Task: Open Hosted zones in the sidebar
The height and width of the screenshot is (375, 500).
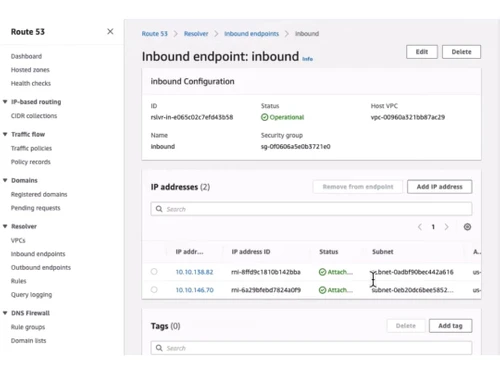Action: click(x=30, y=70)
